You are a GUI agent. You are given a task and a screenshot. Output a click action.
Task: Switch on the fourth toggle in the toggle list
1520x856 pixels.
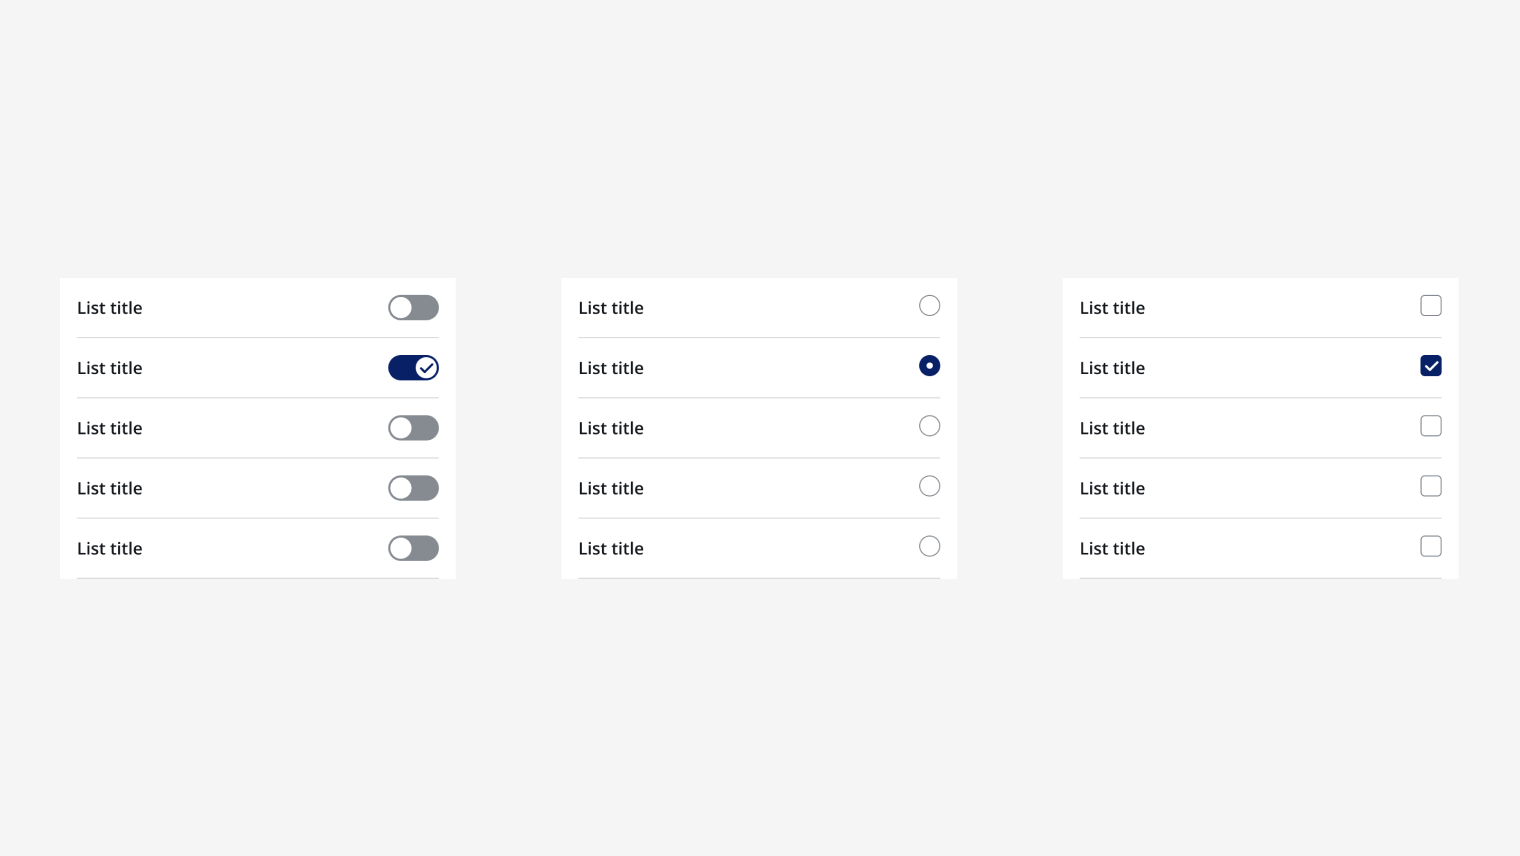pyautogui.click(x=413, y=488)
